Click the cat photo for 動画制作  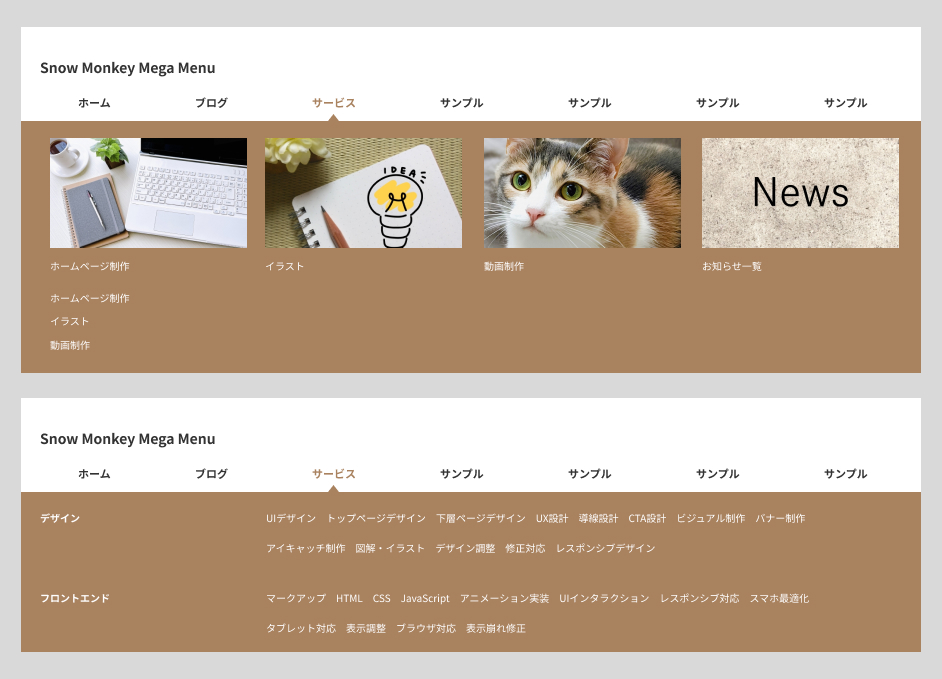(582, 192)
